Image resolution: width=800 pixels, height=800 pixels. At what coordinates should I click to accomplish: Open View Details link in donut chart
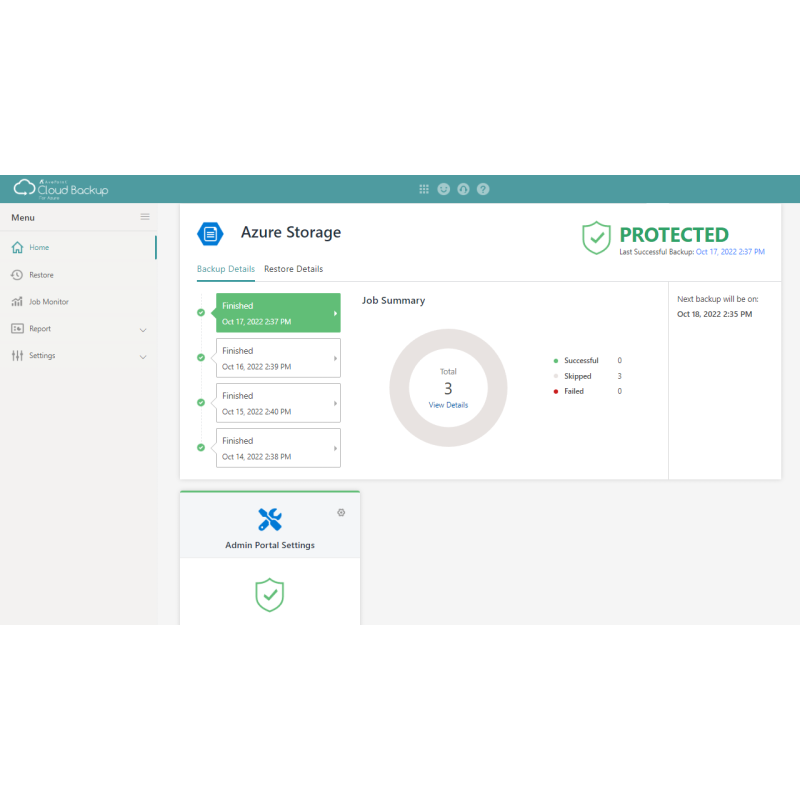coord(448,405)
